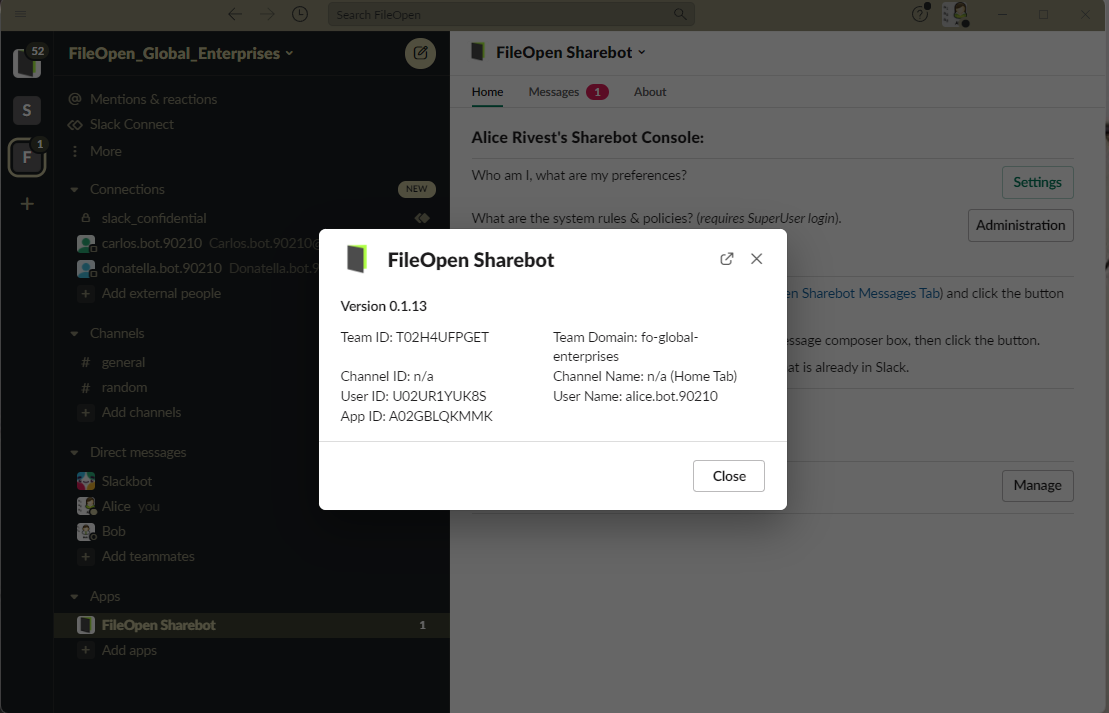Click the Slackbot avatar icon
This screenshot has height=713, width=1109.
pos(86,482)
